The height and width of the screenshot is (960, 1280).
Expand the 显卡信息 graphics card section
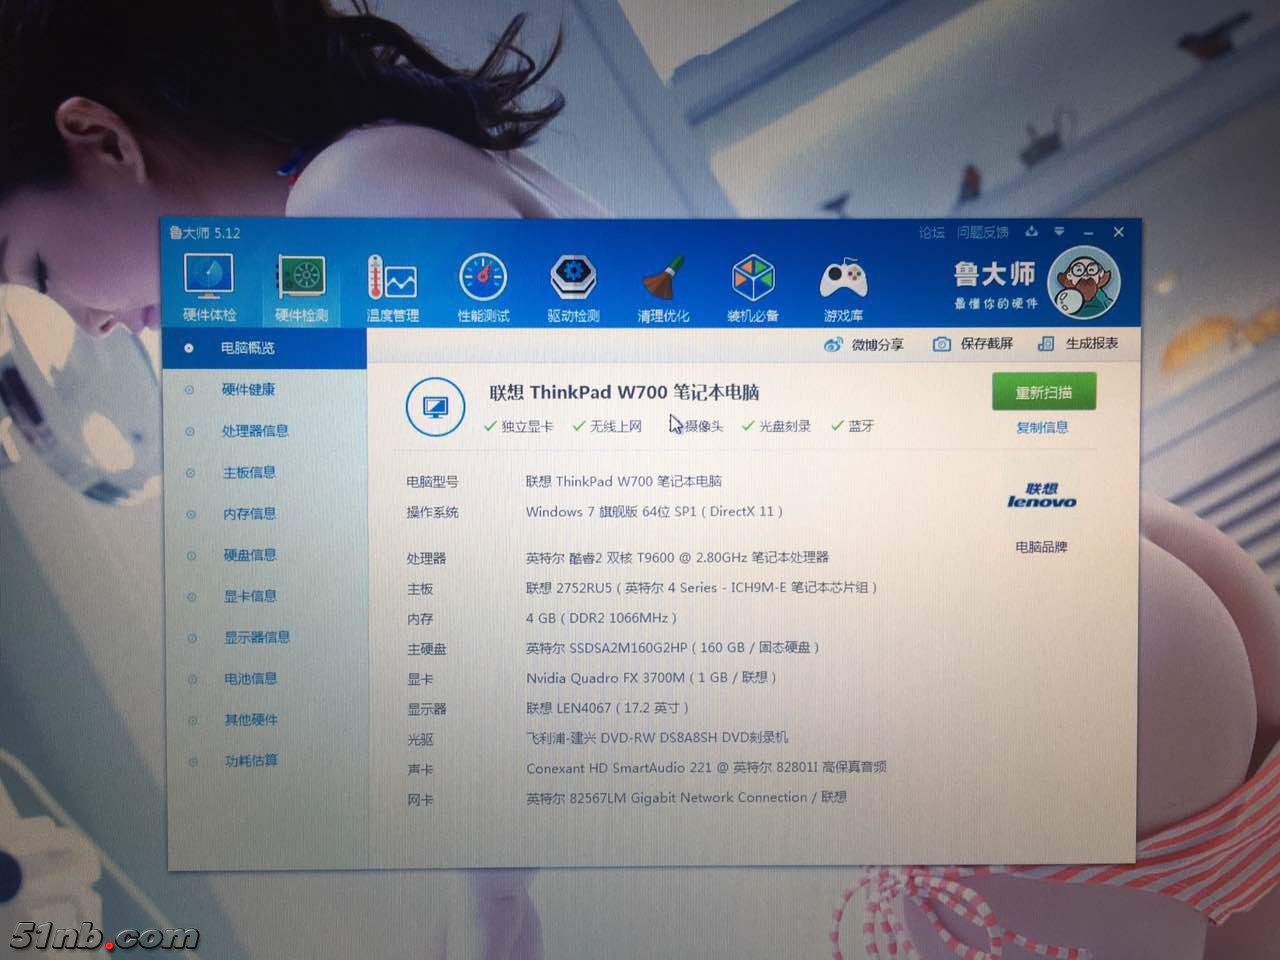250,596
